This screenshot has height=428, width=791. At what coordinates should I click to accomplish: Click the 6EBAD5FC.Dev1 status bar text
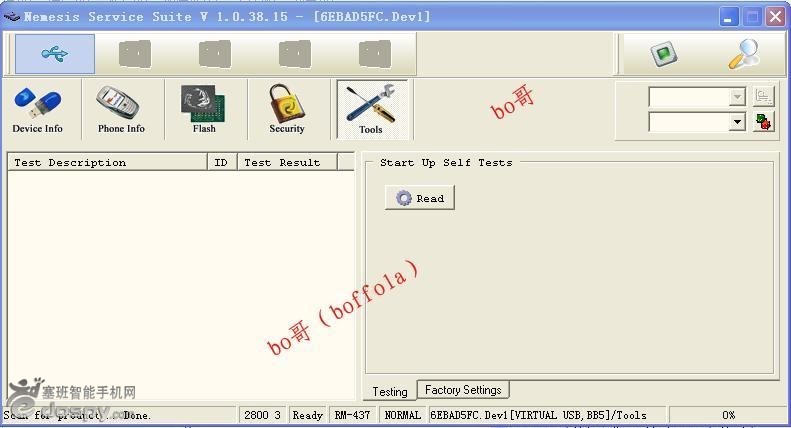[x=538, y=415]
